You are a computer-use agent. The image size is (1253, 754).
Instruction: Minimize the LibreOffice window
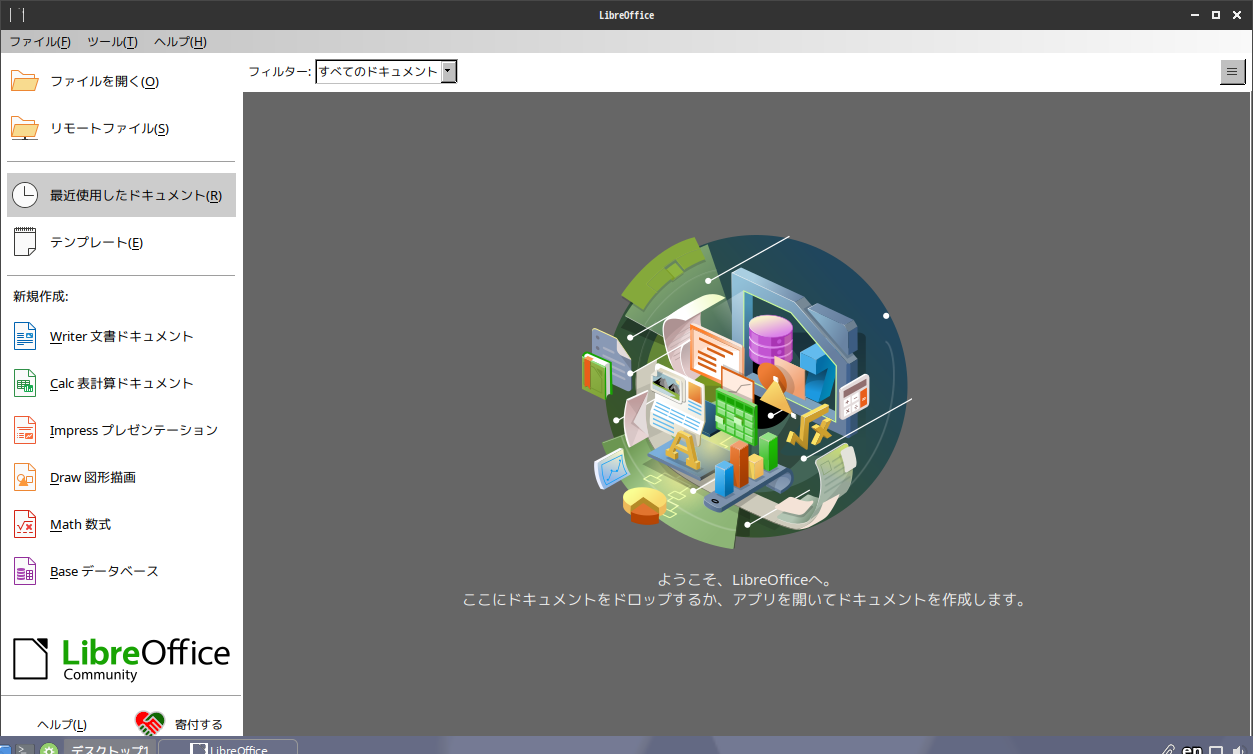point(1194,15)
